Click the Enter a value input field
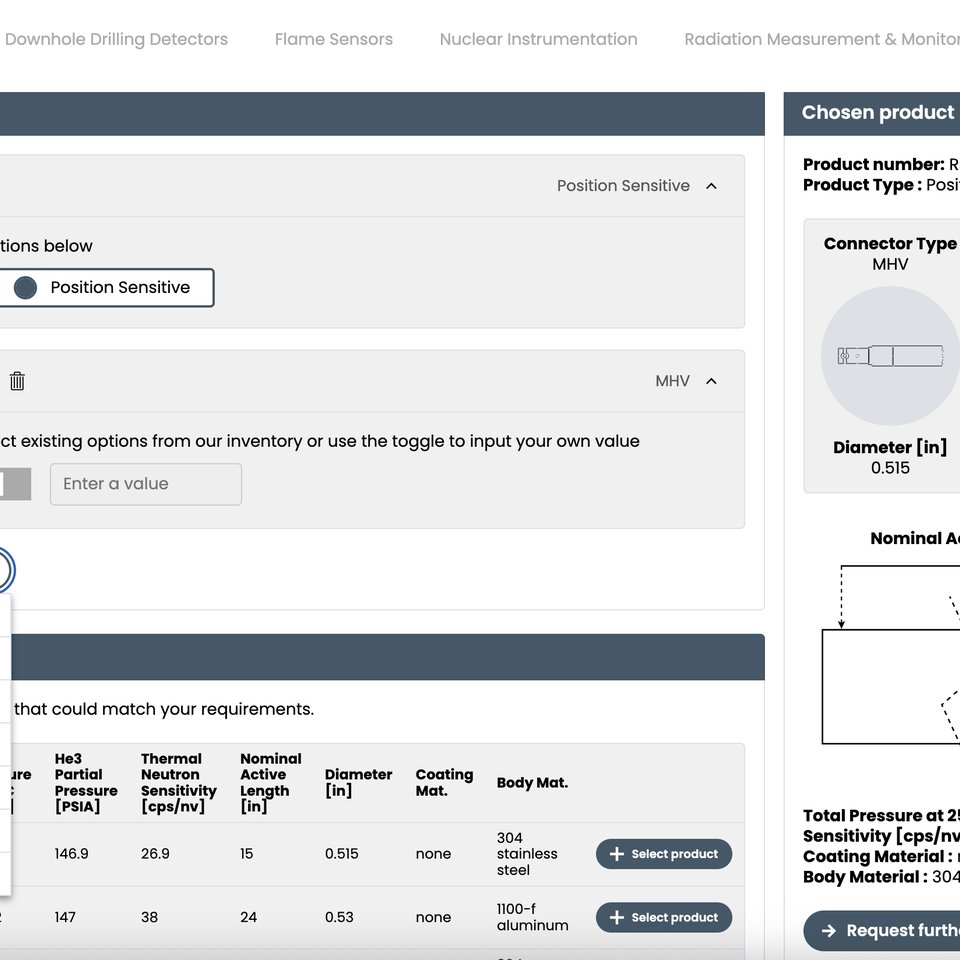This screenshot has height=960, width=960. point(145,484)
